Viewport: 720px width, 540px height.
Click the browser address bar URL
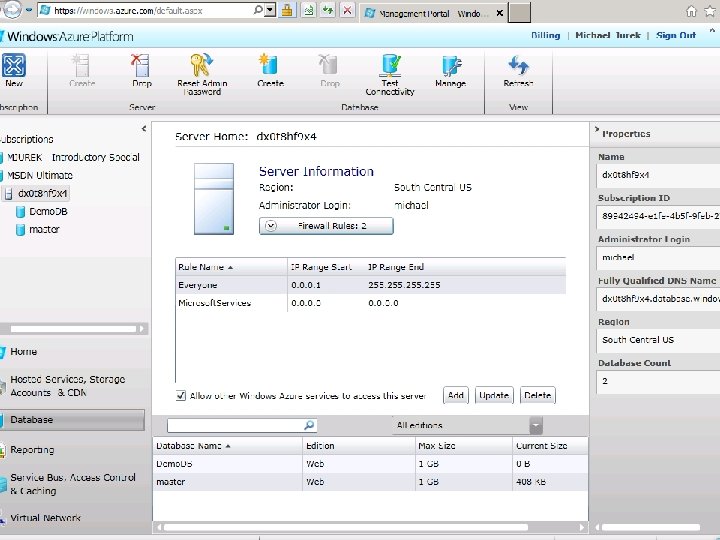128,11
